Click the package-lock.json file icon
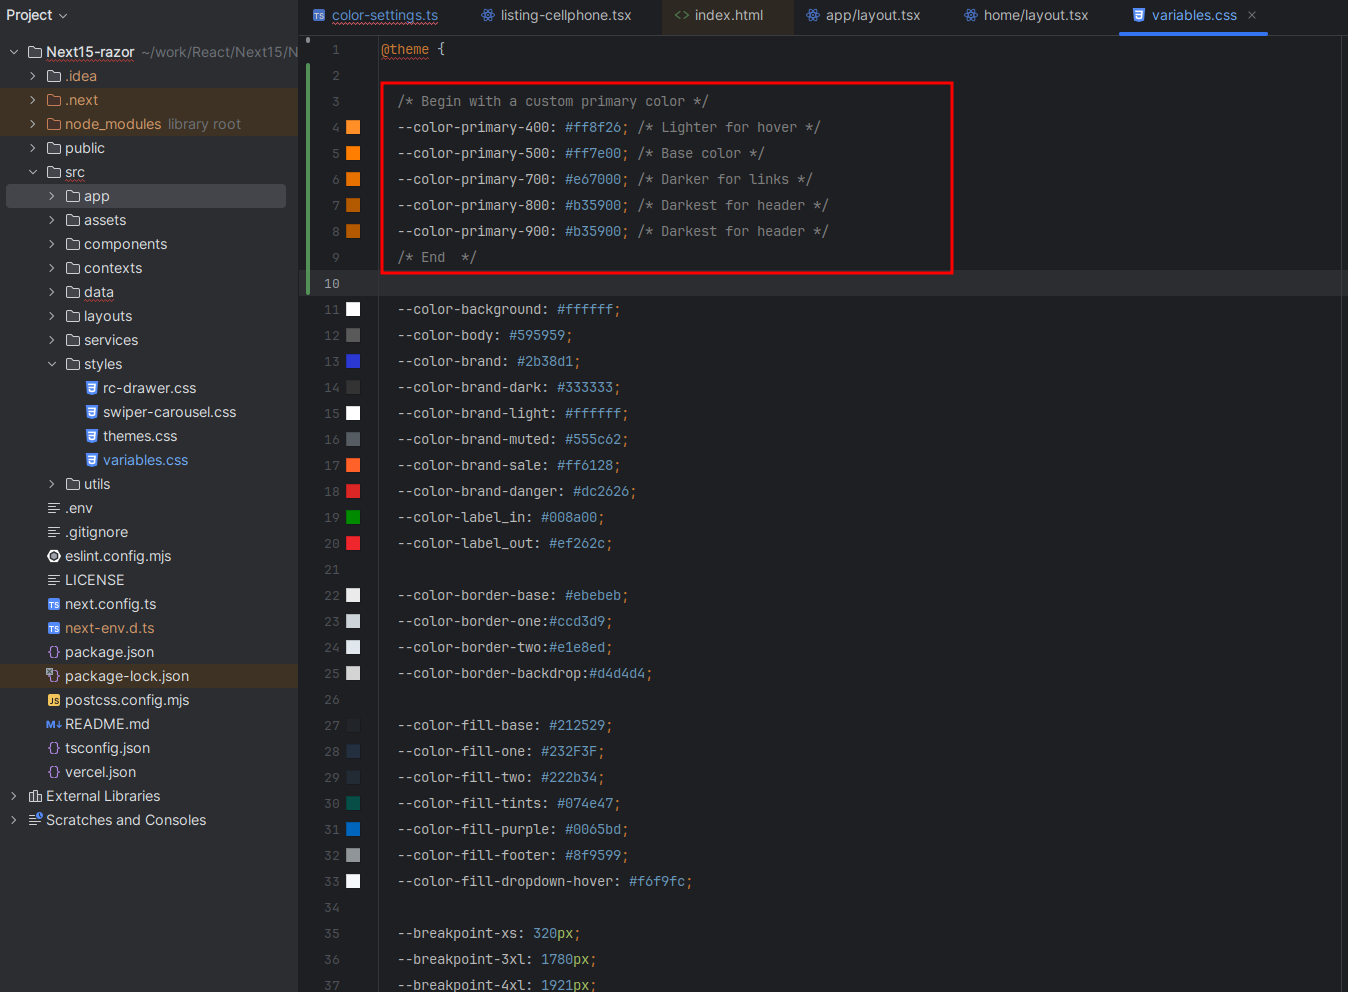This screenshot has height=992, width=1348. click(x=54, y=676)
